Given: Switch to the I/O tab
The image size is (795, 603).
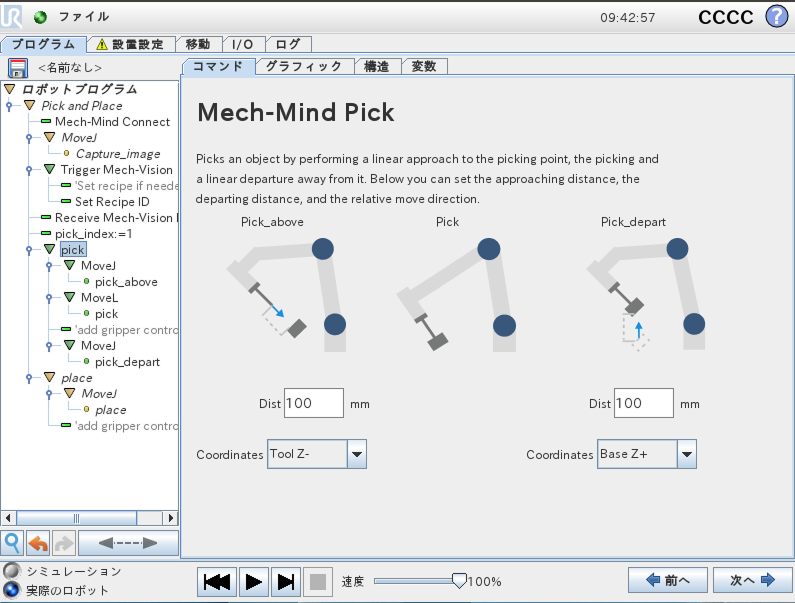Looking at the screenshot, I should (x=242, y=45).
